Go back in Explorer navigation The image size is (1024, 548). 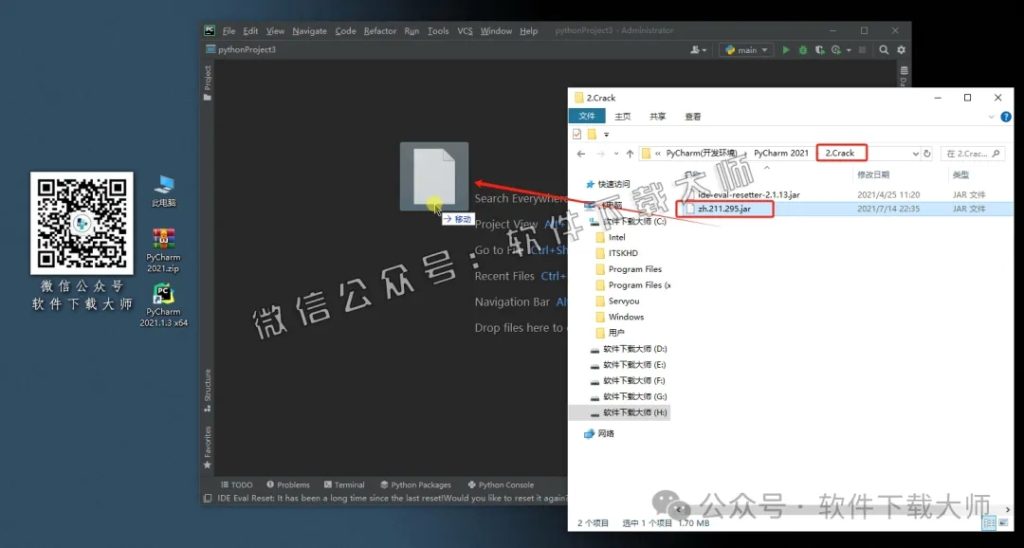tap(581, 153)
